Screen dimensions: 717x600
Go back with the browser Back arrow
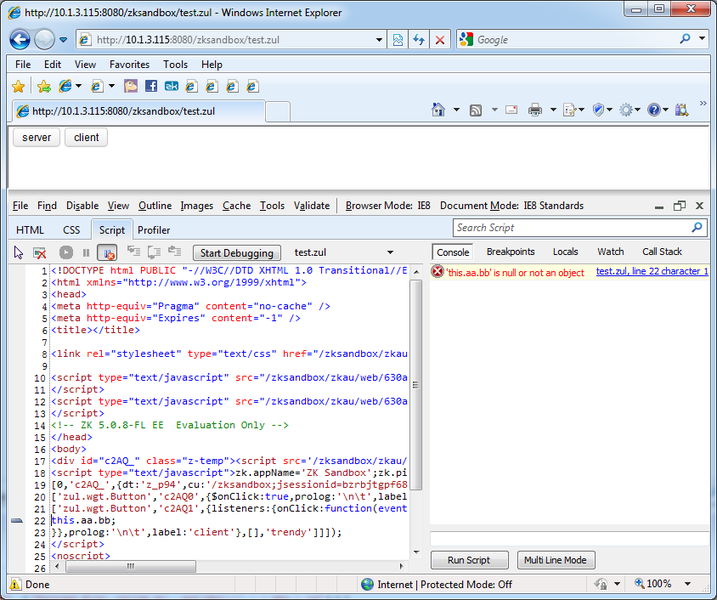pyautogui.click(x=20, y=39)
